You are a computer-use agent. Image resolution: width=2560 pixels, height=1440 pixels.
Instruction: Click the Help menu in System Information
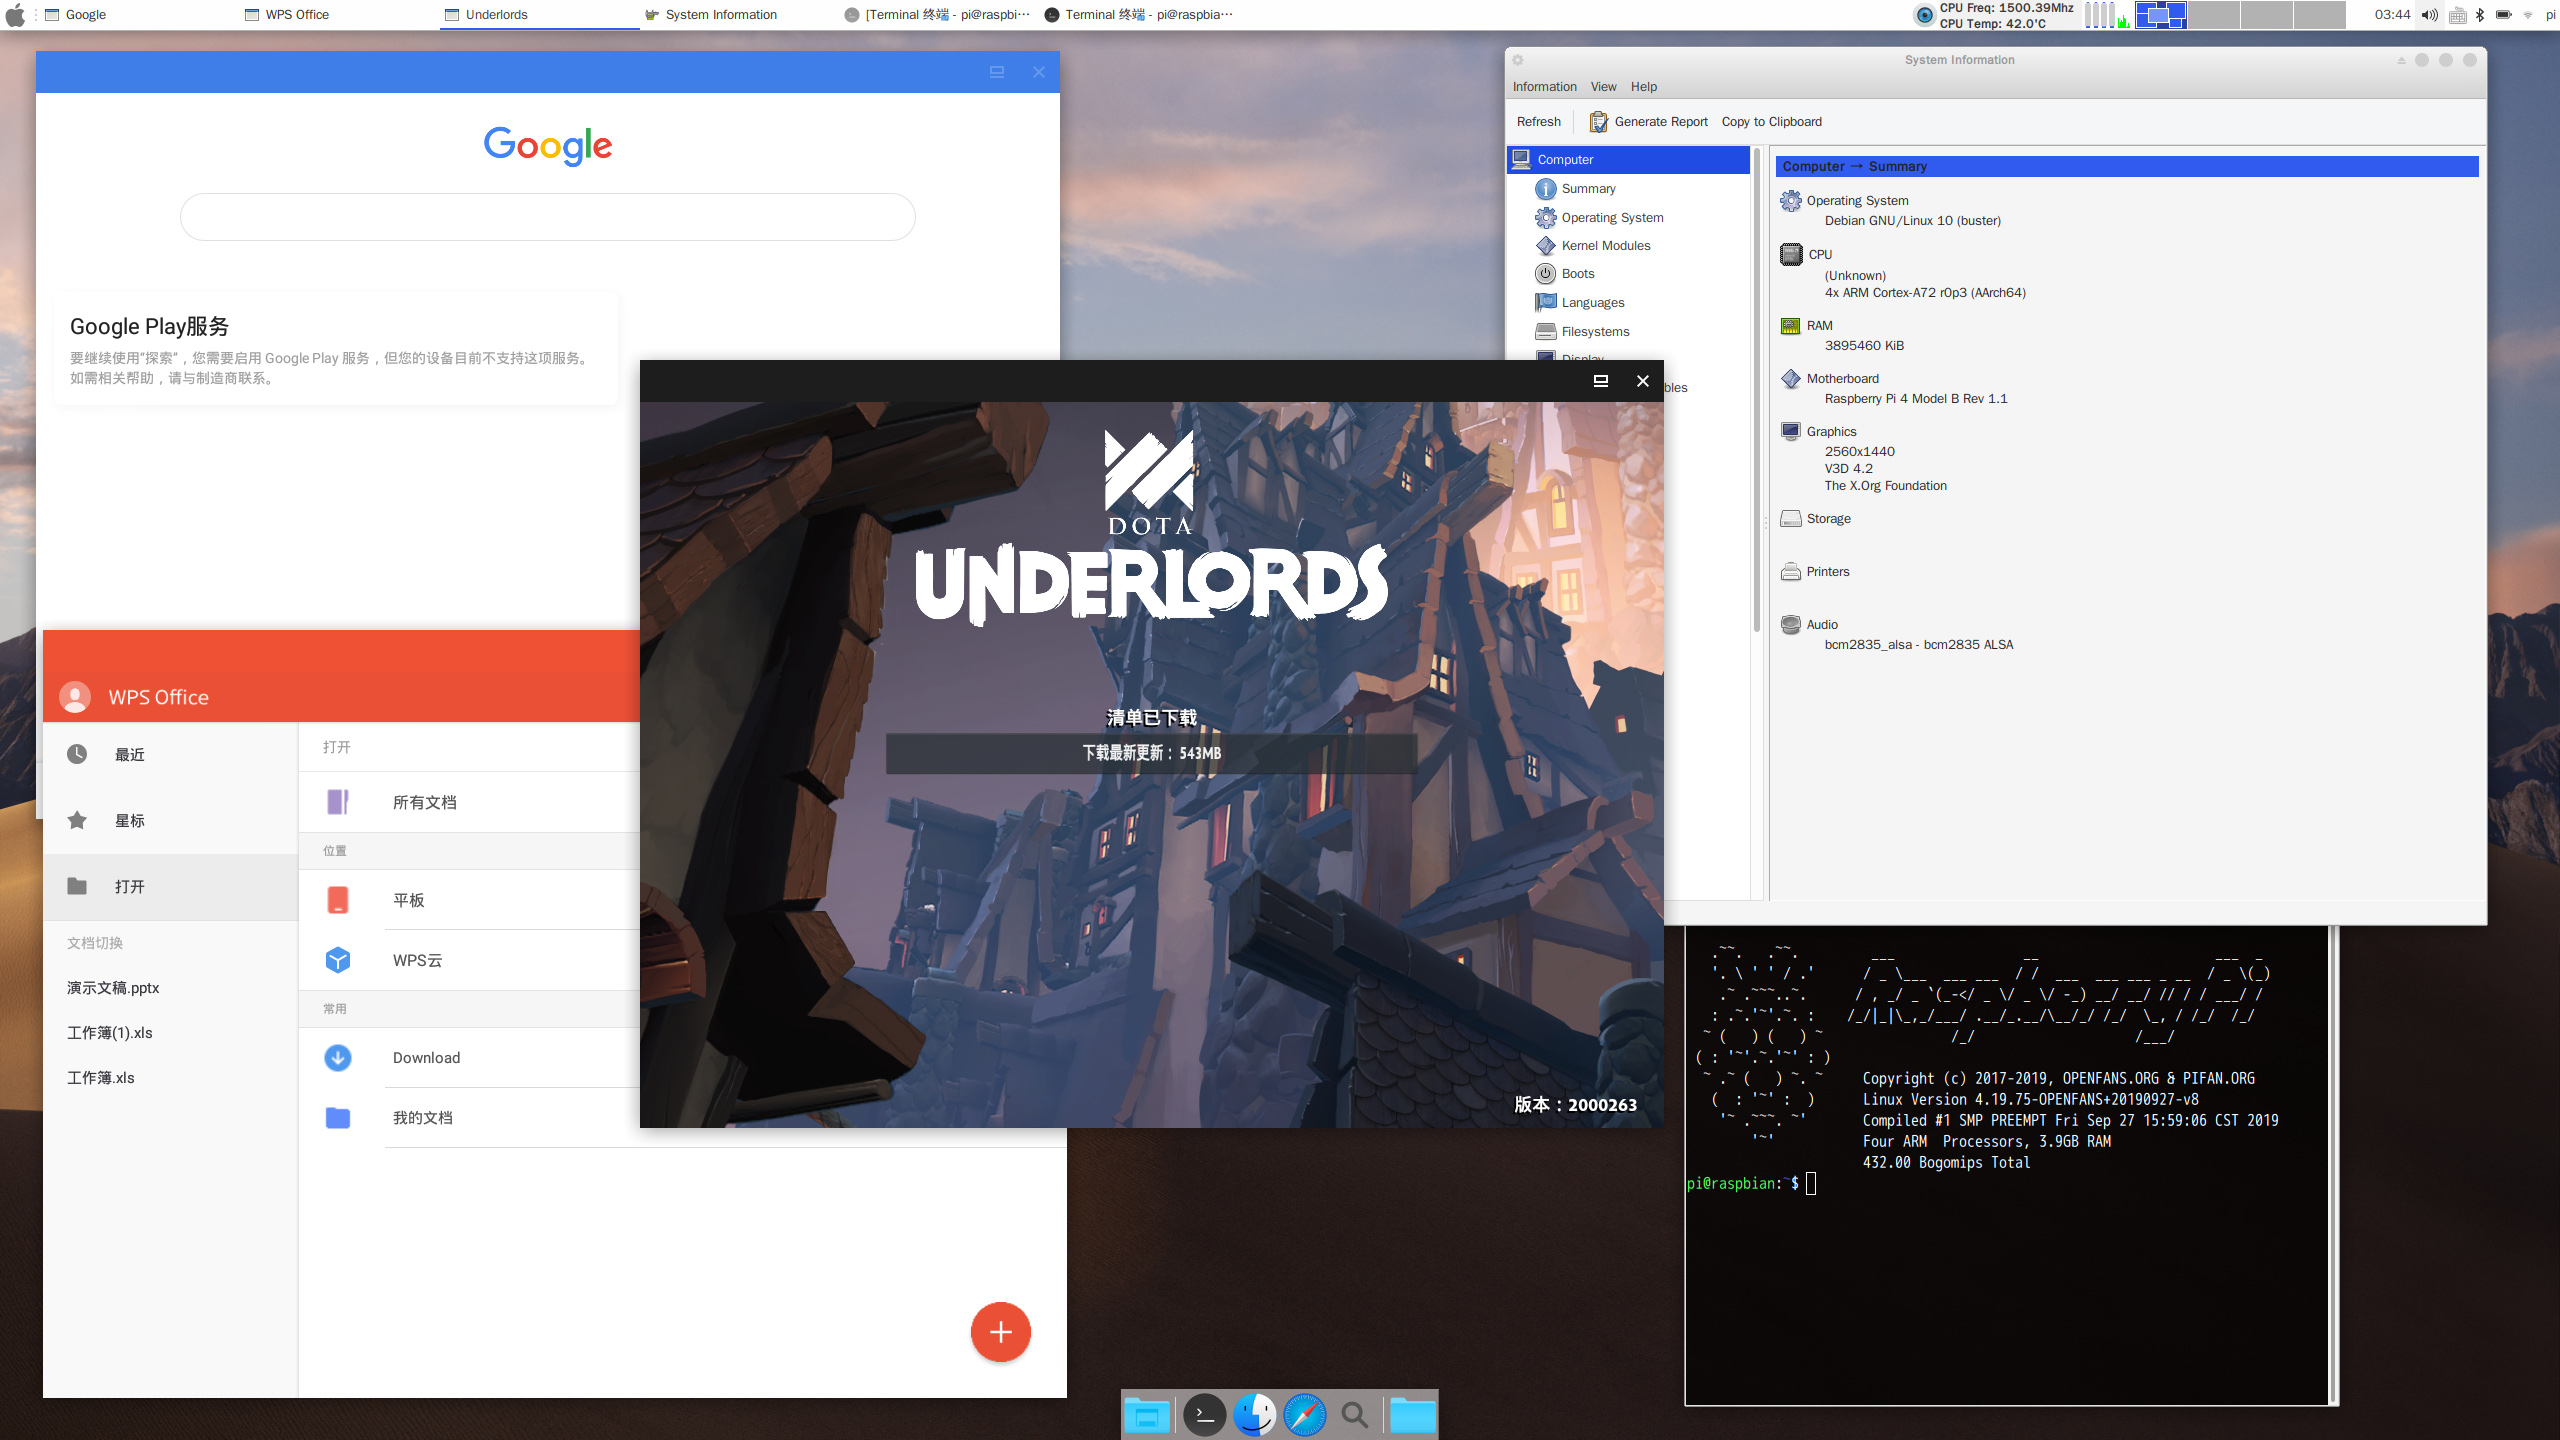coord(1642,84)
